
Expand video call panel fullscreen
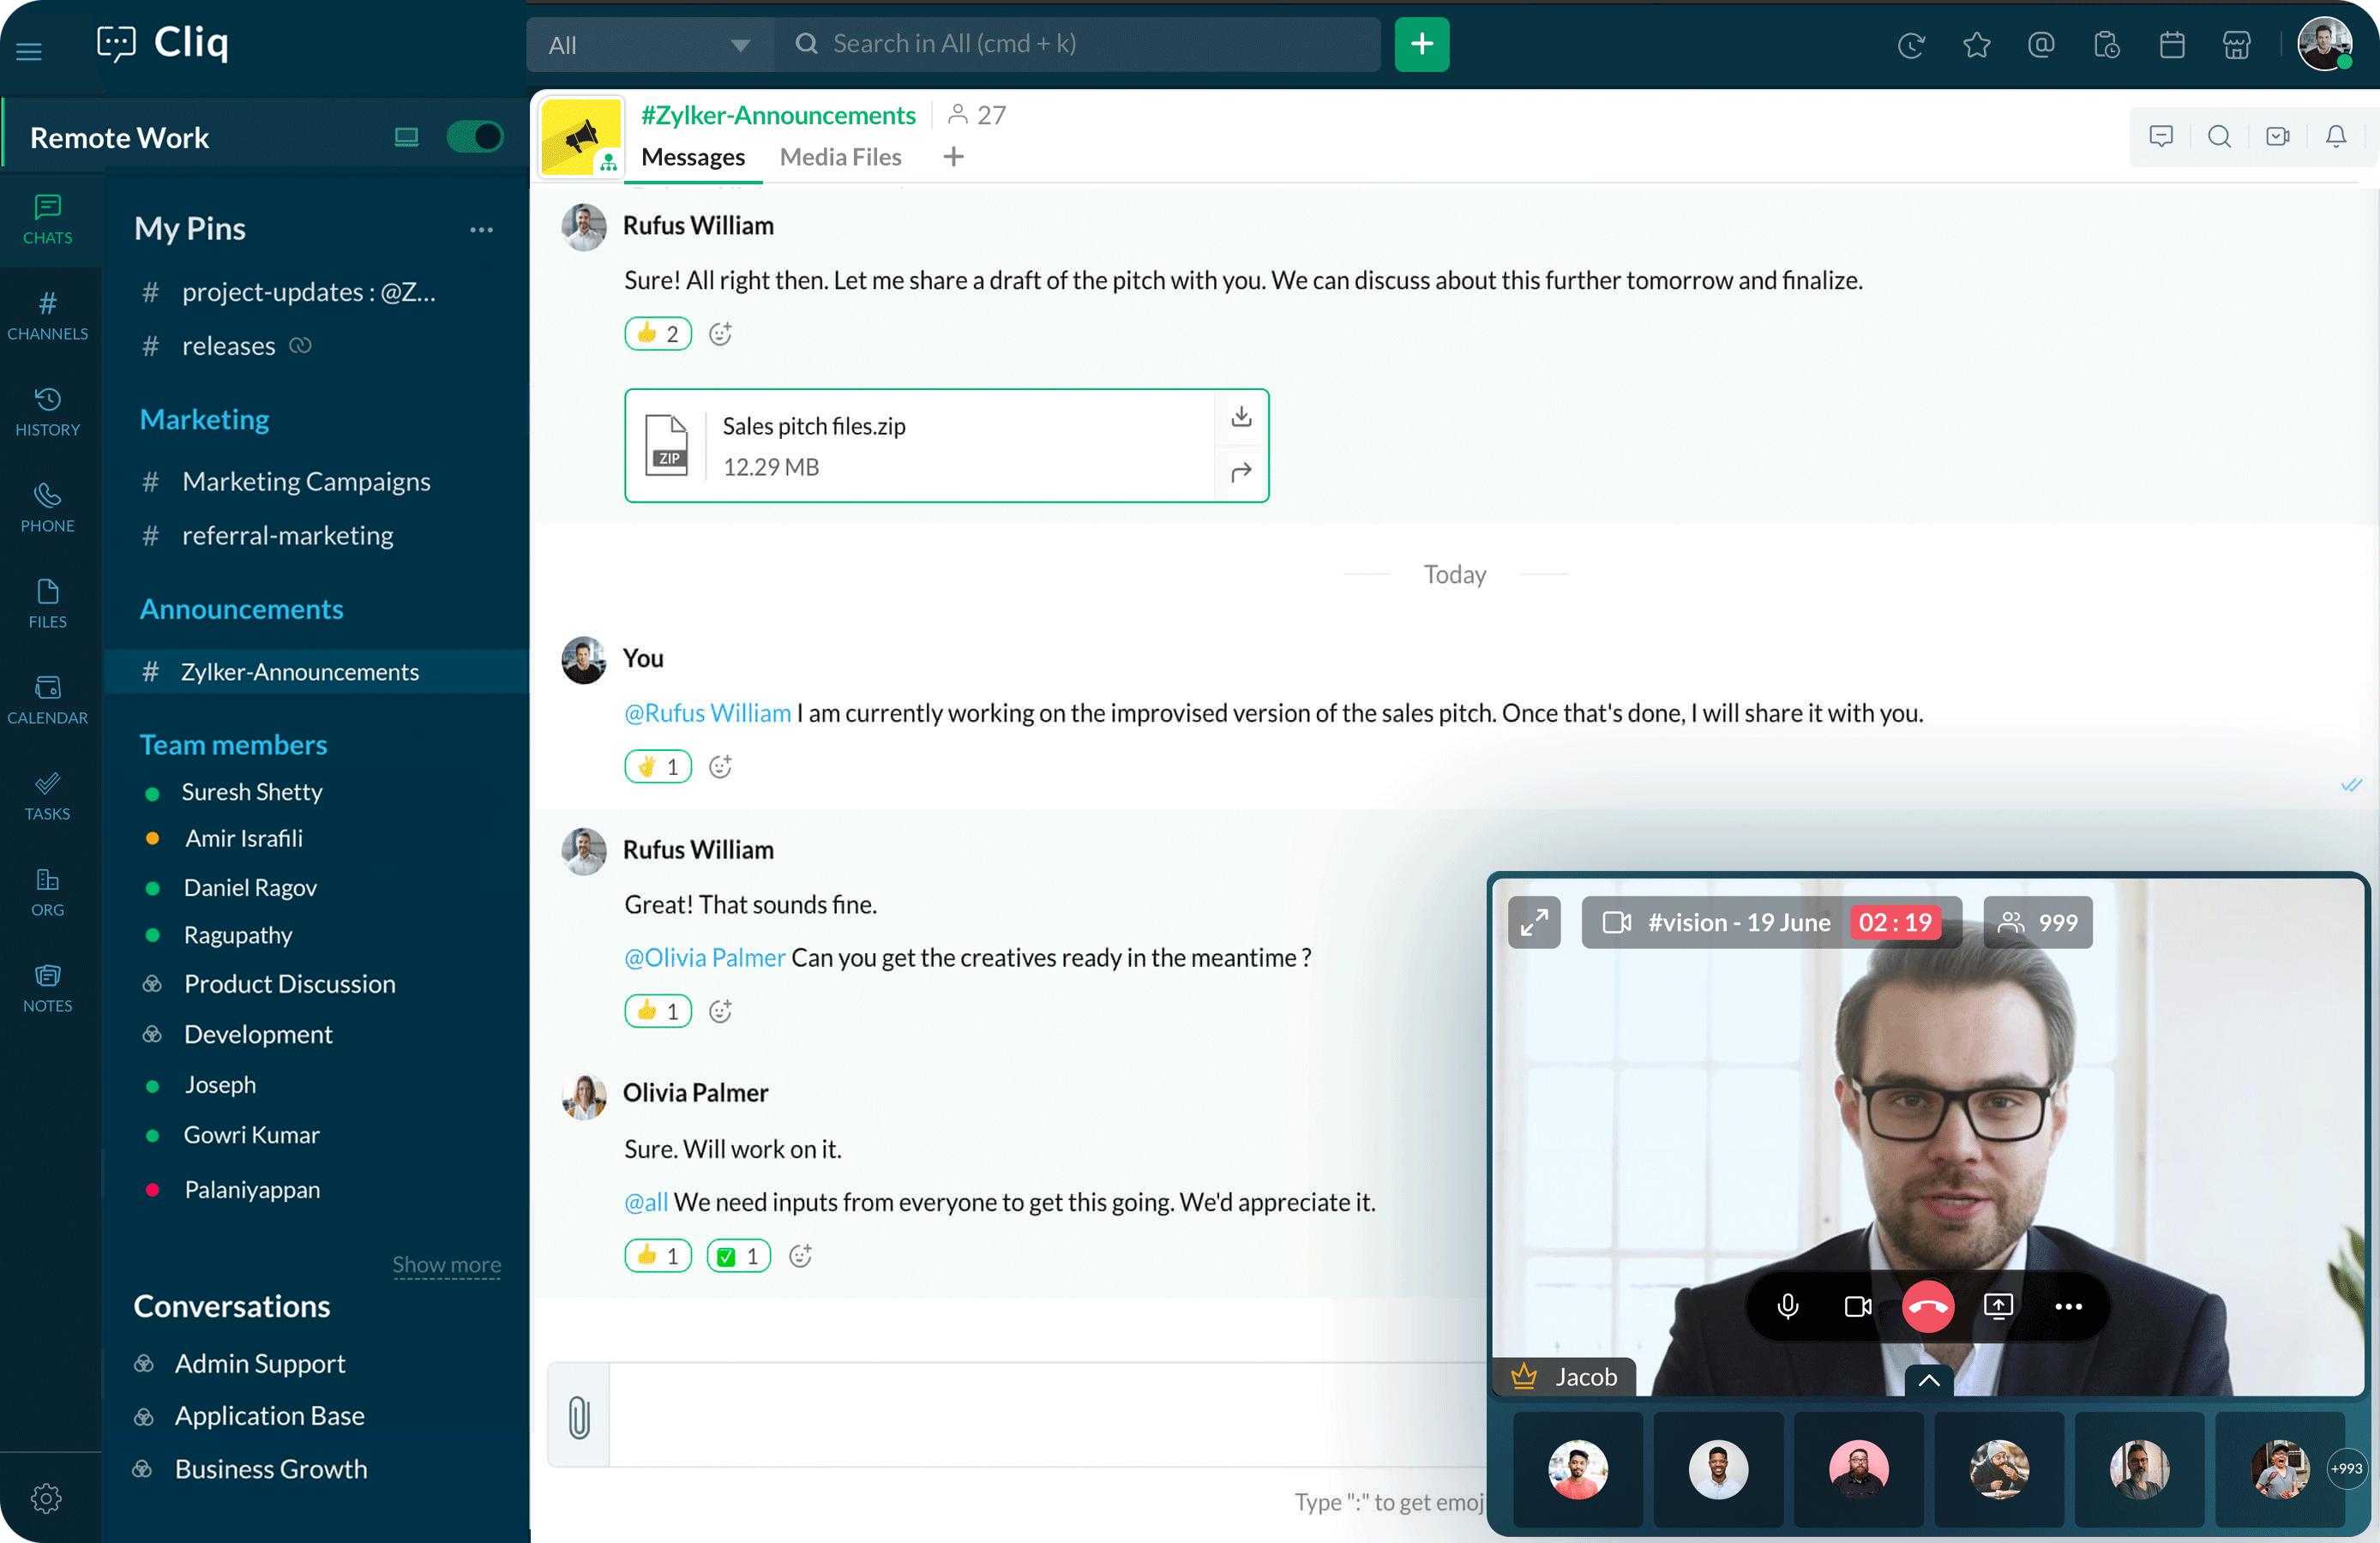[x=1532, y=921]
